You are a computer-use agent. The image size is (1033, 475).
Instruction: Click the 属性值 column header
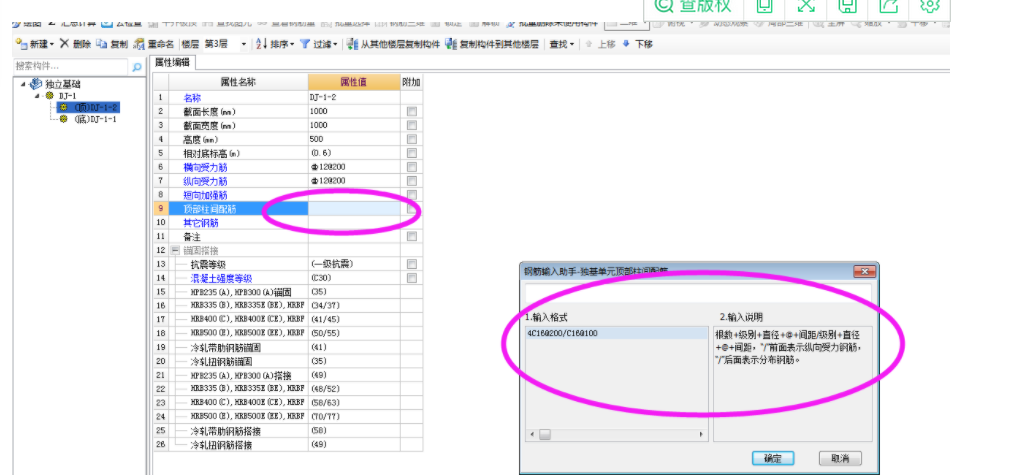coord(354,82)
